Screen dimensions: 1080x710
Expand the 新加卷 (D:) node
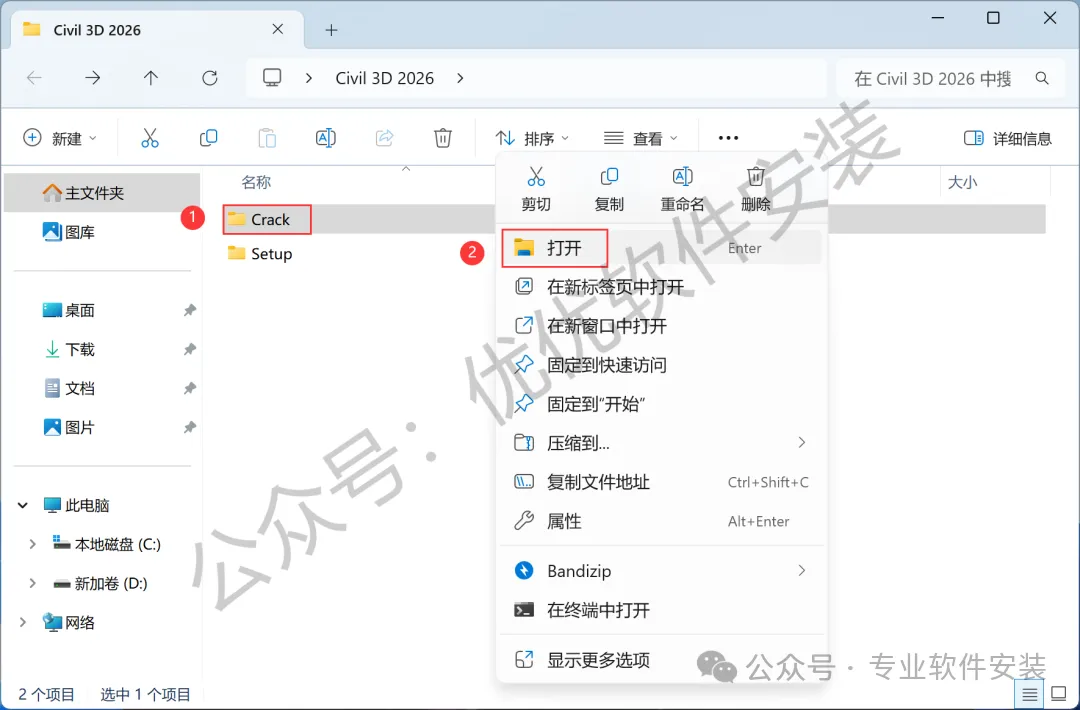pyautogui.click(x=32, y=583)
